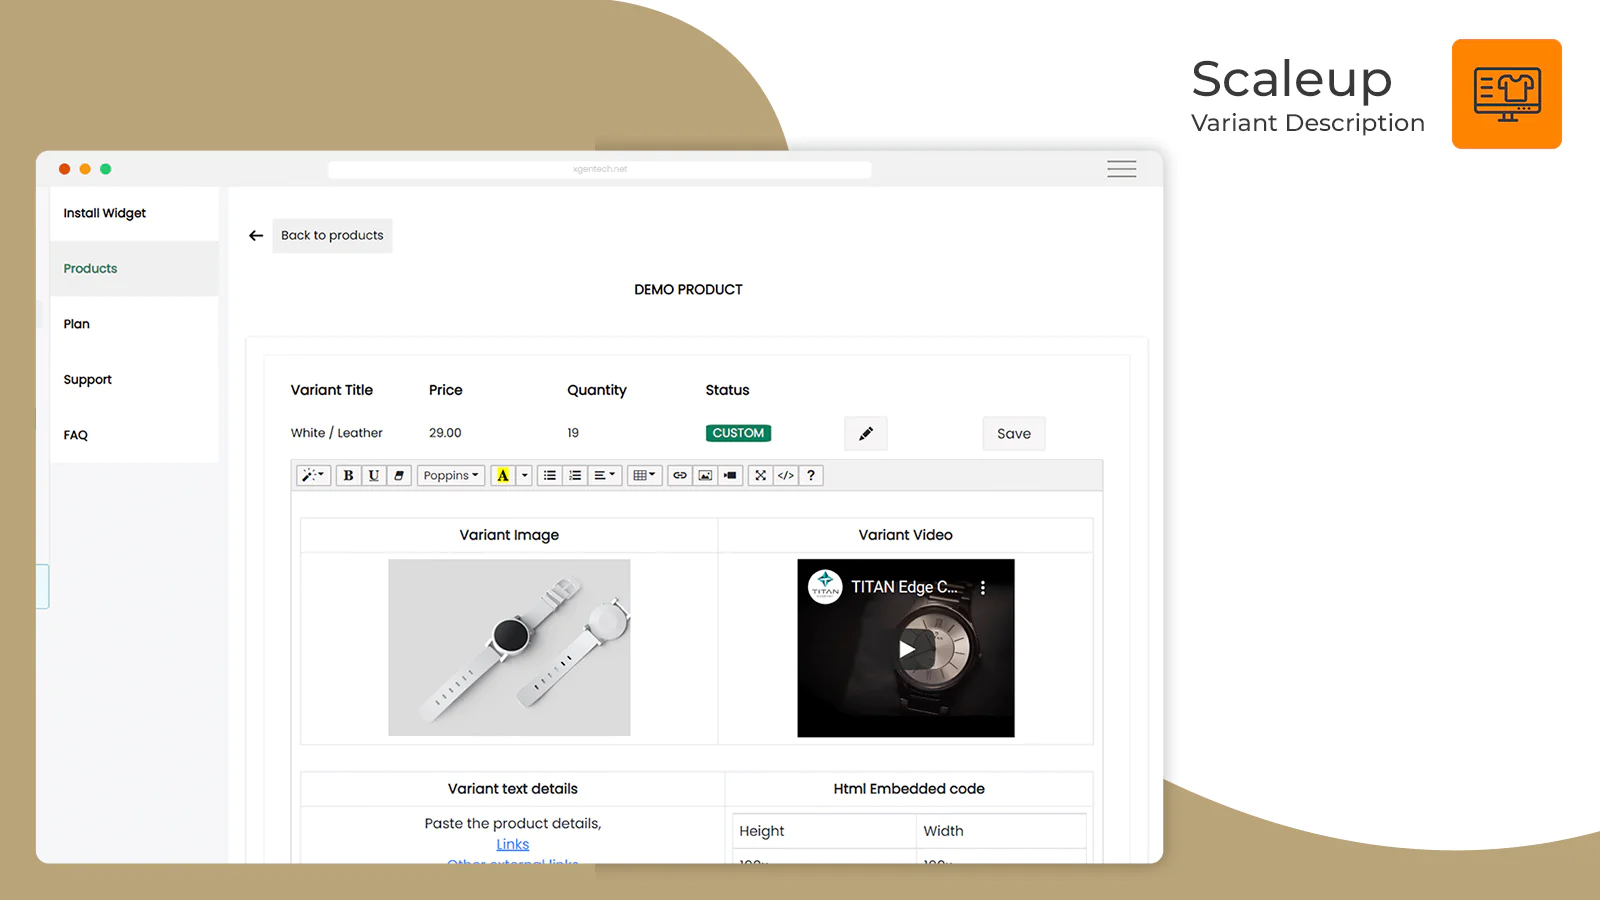
Task: Click the TITAN Edge video title
Action: 904,587
